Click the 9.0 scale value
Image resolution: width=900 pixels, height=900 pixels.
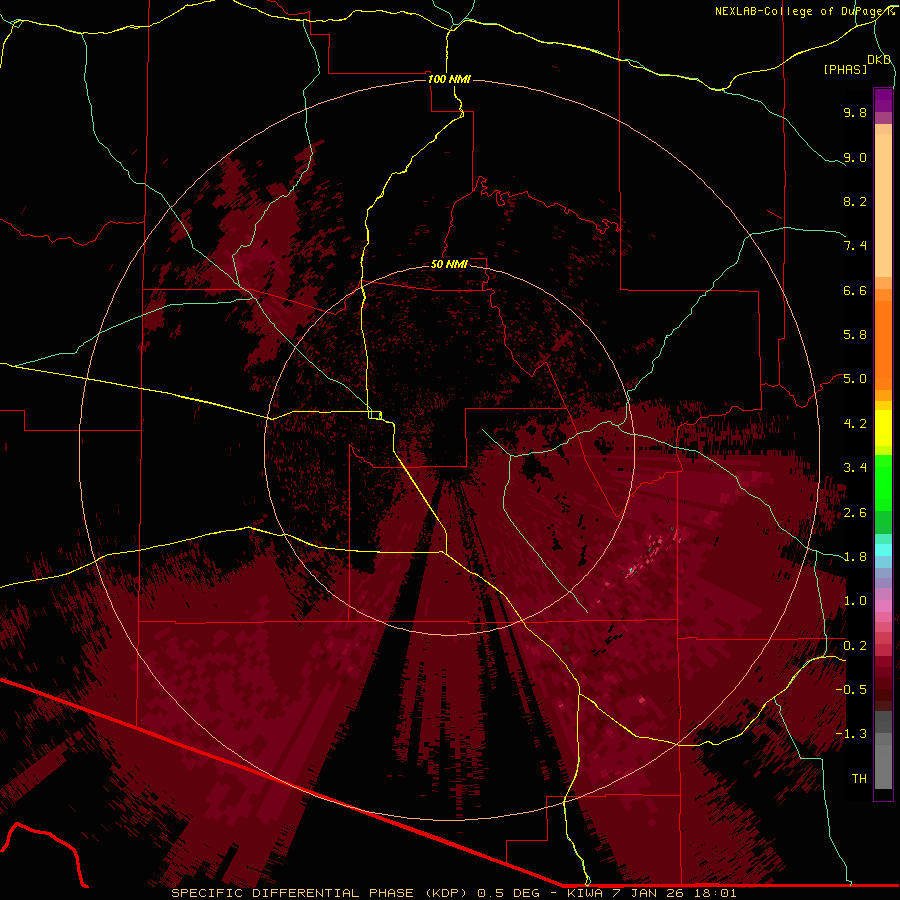(x=855, y=157)
